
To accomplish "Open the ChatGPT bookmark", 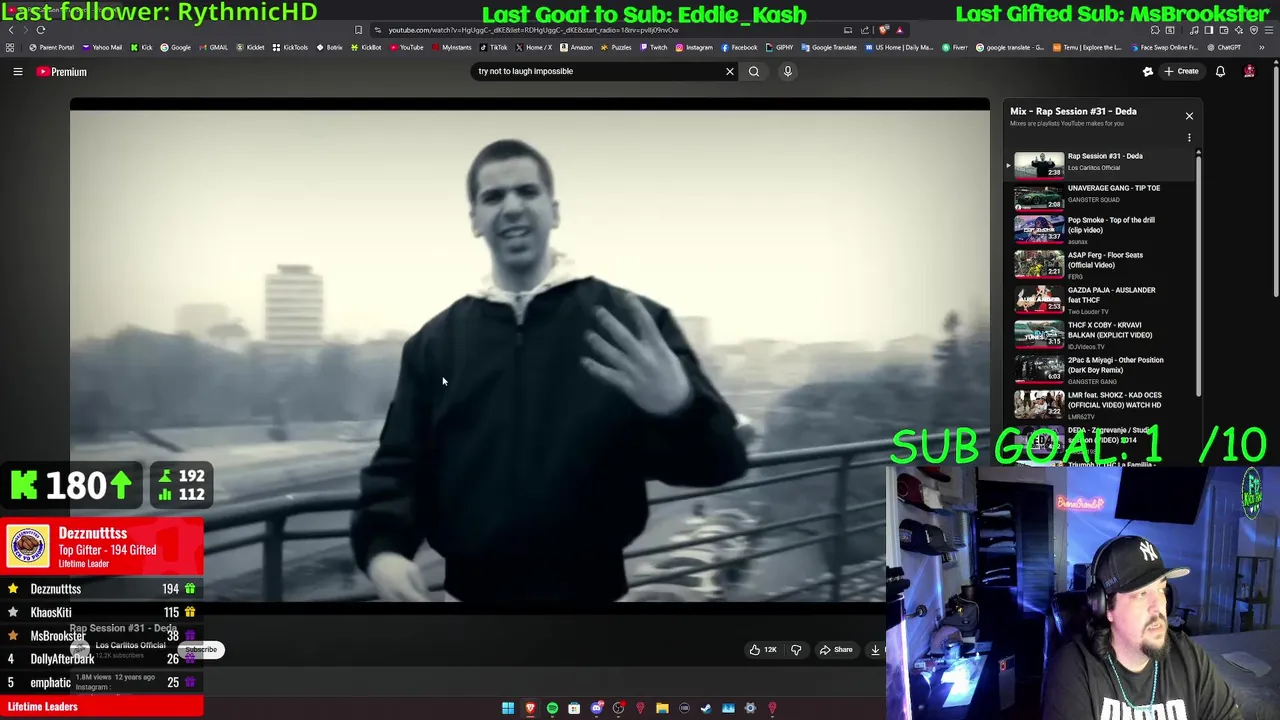I will point(1224,47).
